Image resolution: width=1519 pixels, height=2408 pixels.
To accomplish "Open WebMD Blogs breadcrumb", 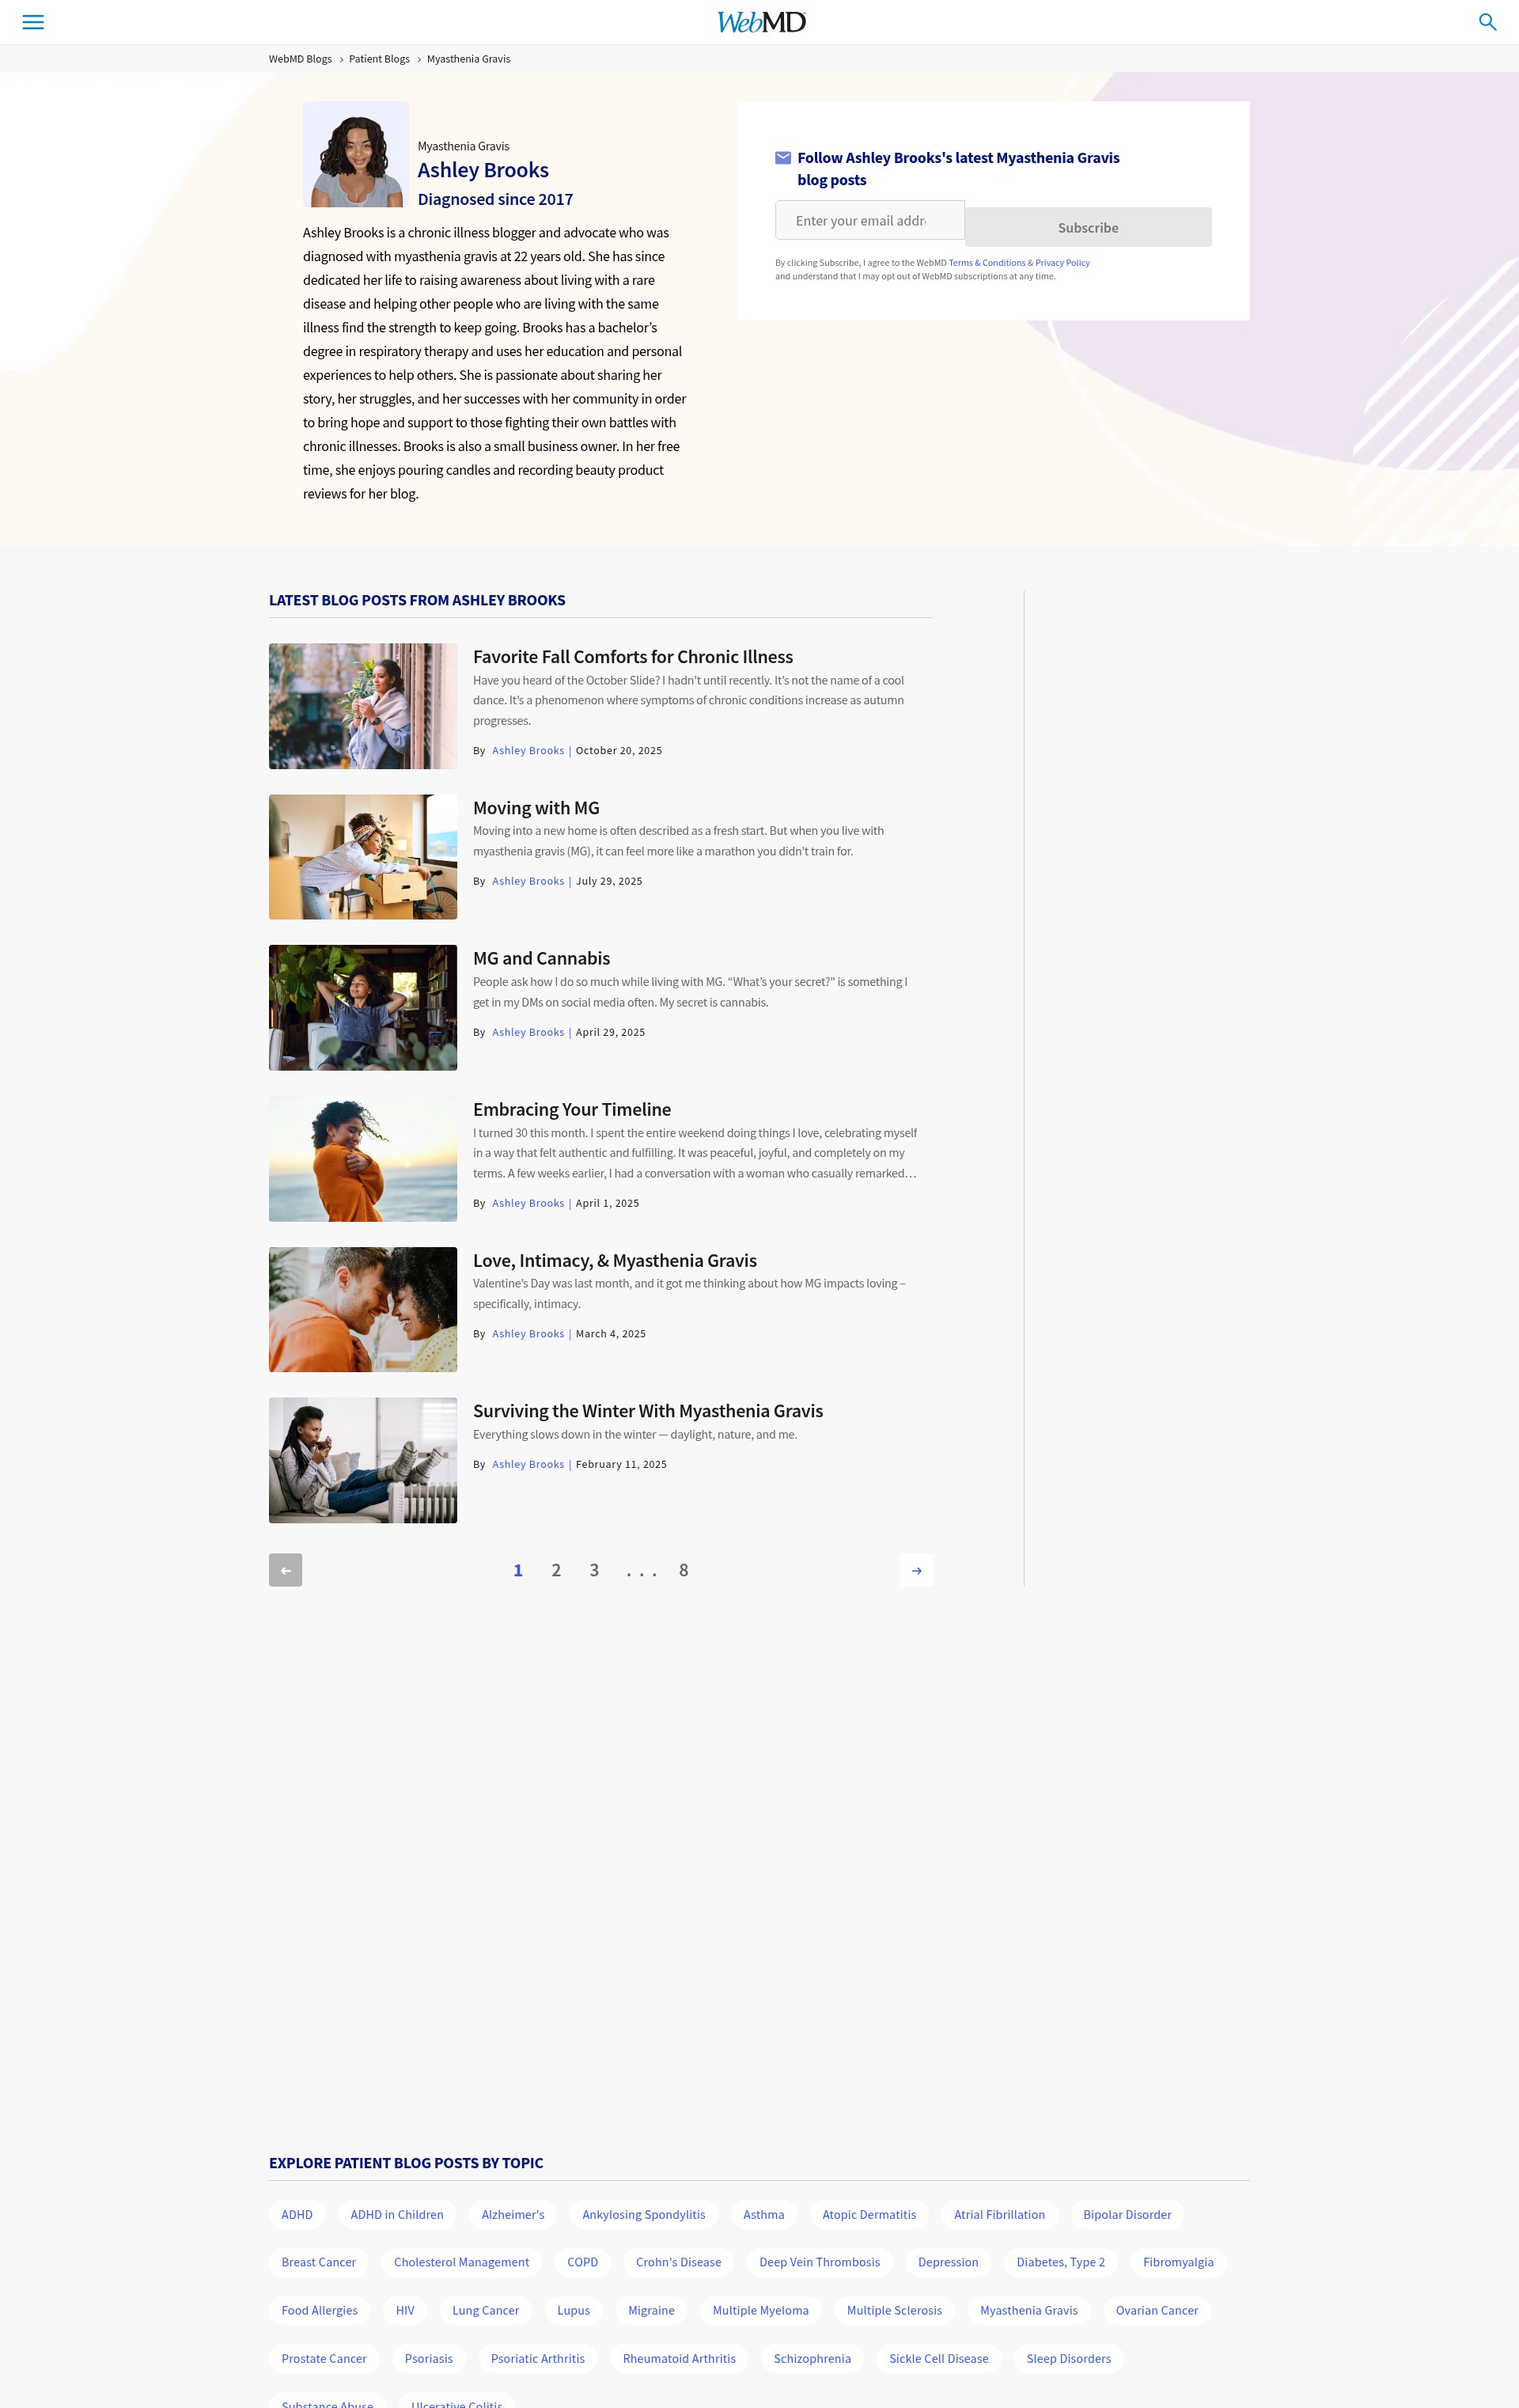I will pyautogui.click(x=300, y=59).
